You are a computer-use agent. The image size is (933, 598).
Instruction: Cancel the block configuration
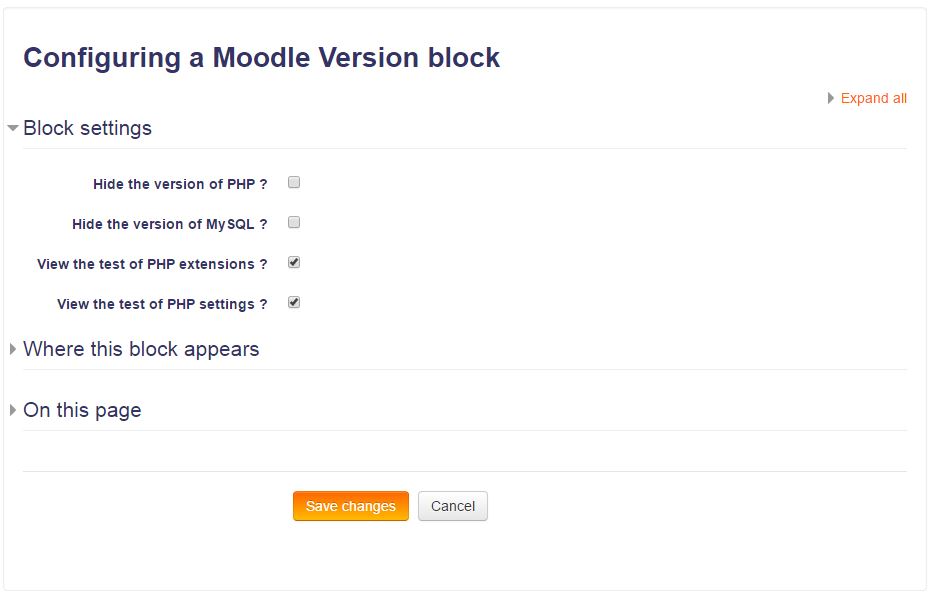tap(452, 506)
